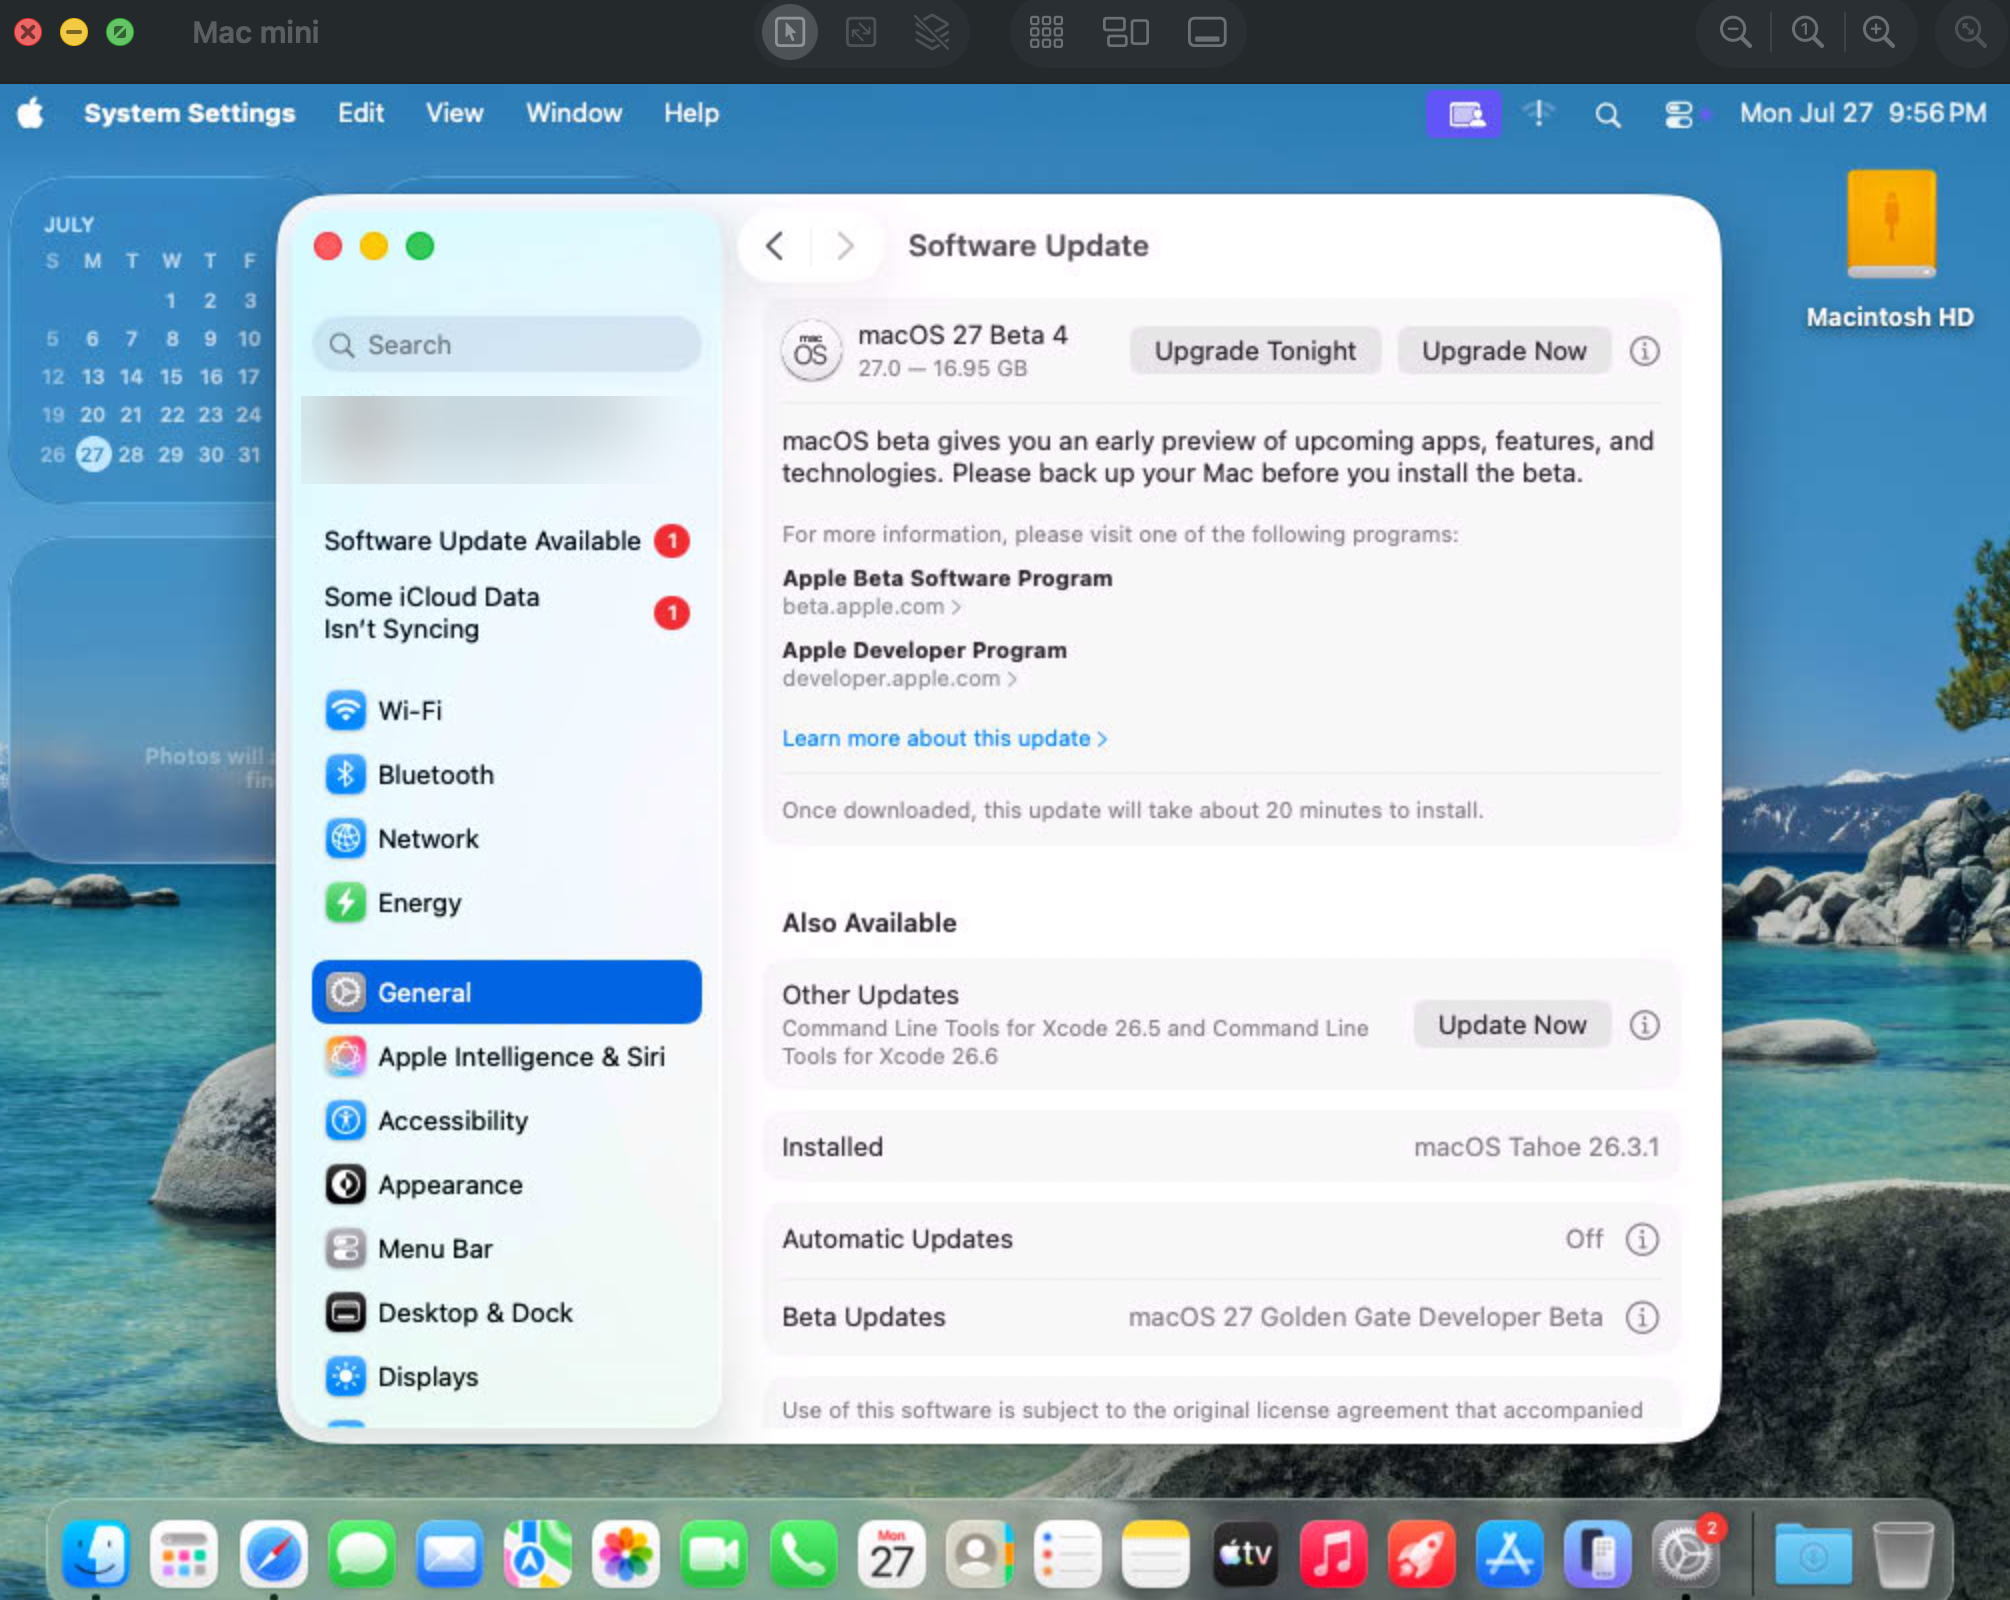This screenshot has width=2010, height=1600.
Task: Open Energy settings in sidebar
Action: (x=506, y=903)
